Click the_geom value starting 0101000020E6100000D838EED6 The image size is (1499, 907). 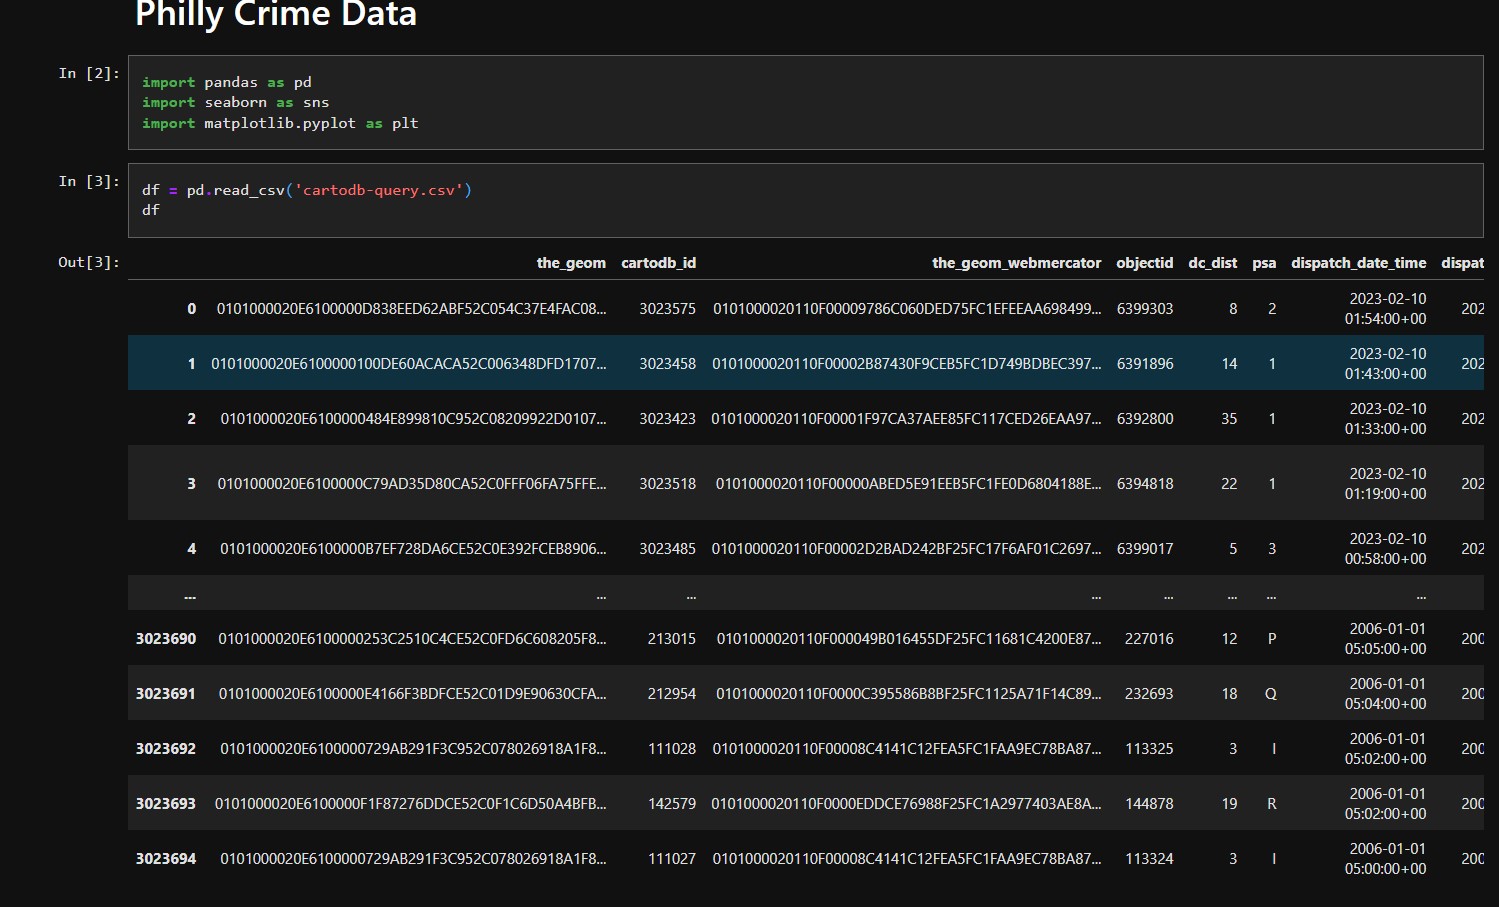click(411, 309)
